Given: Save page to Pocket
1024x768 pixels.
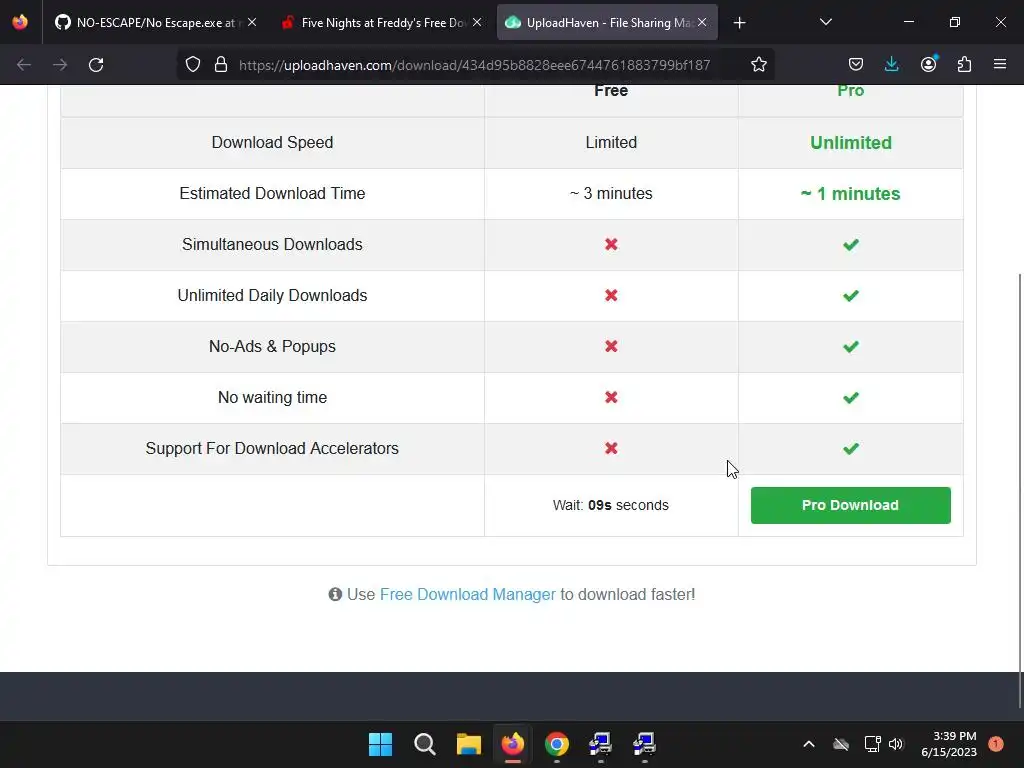Looking at the screenshot, I should click(x=856, y=65).
